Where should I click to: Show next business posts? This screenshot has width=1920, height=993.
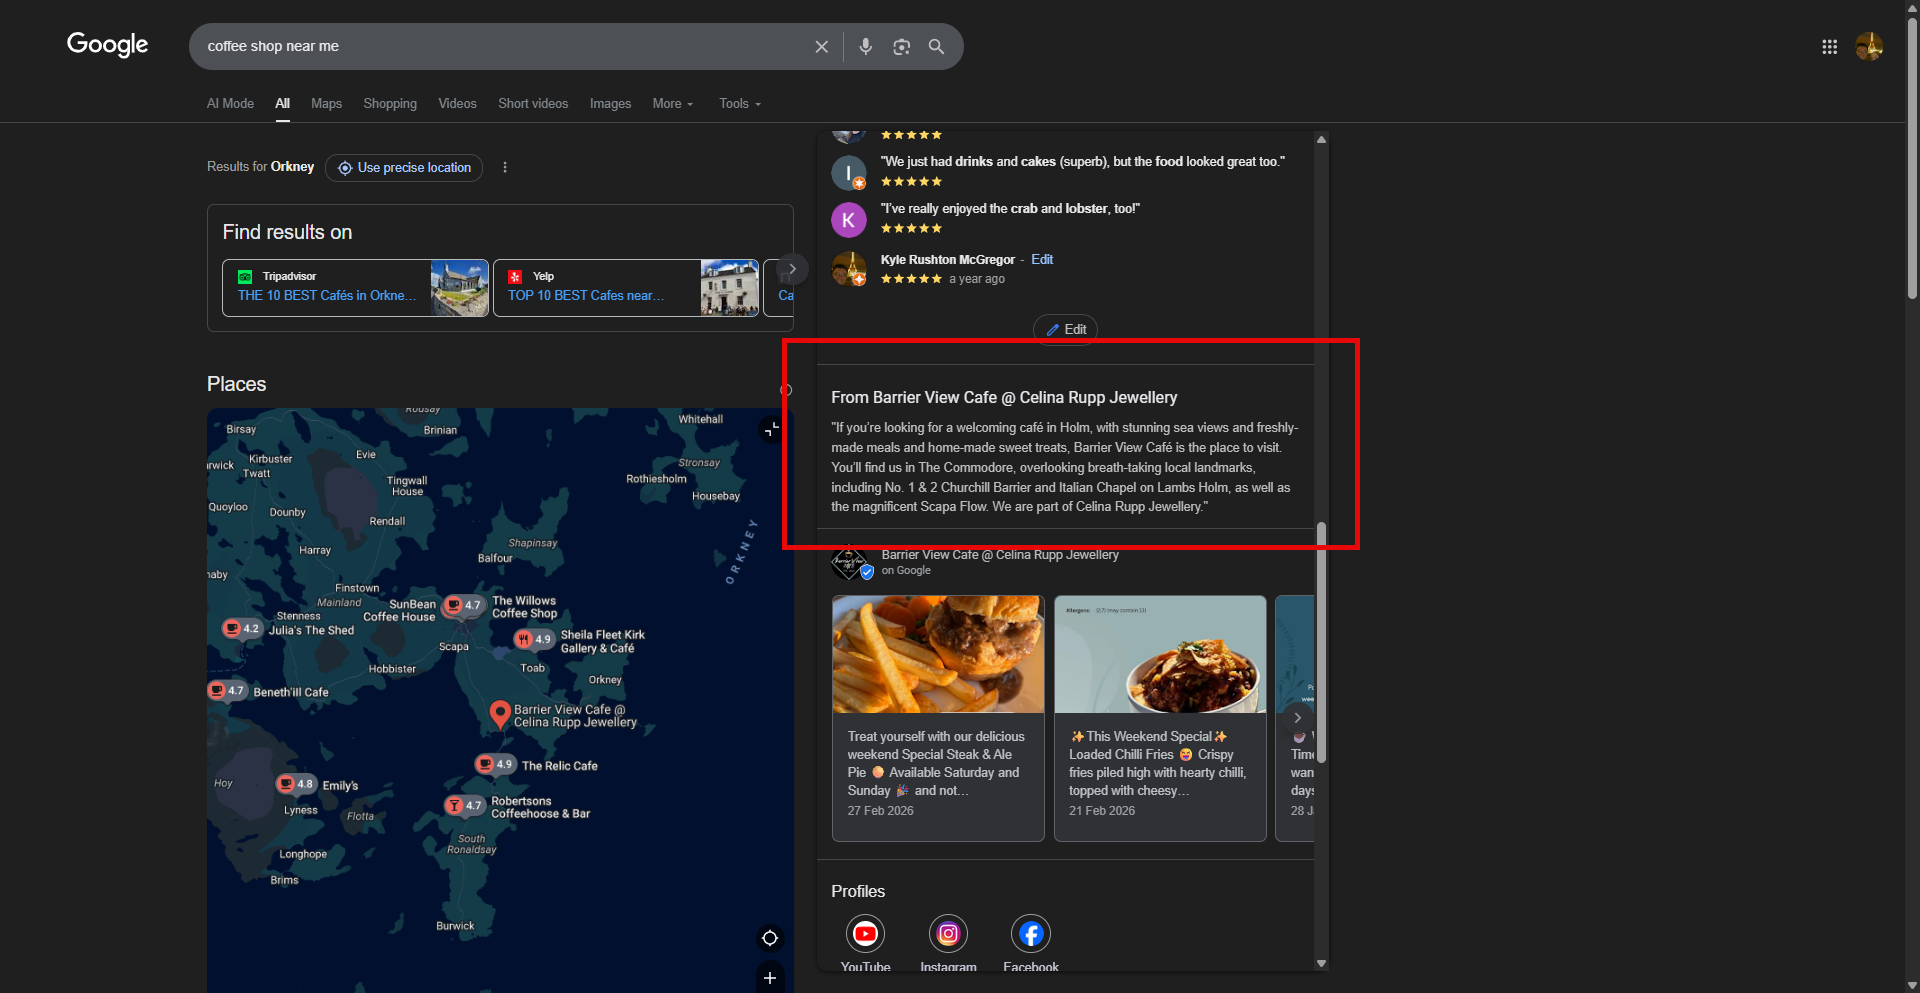1297,718
